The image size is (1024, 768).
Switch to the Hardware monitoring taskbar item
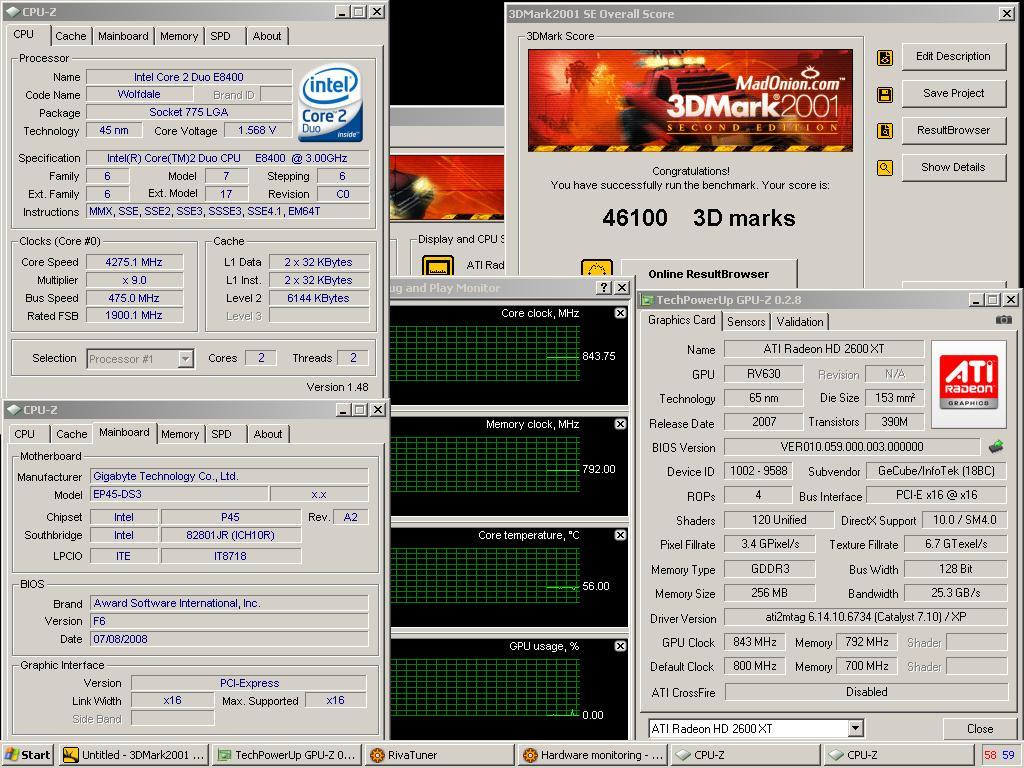pyautogui.click(x=592, y=755)
